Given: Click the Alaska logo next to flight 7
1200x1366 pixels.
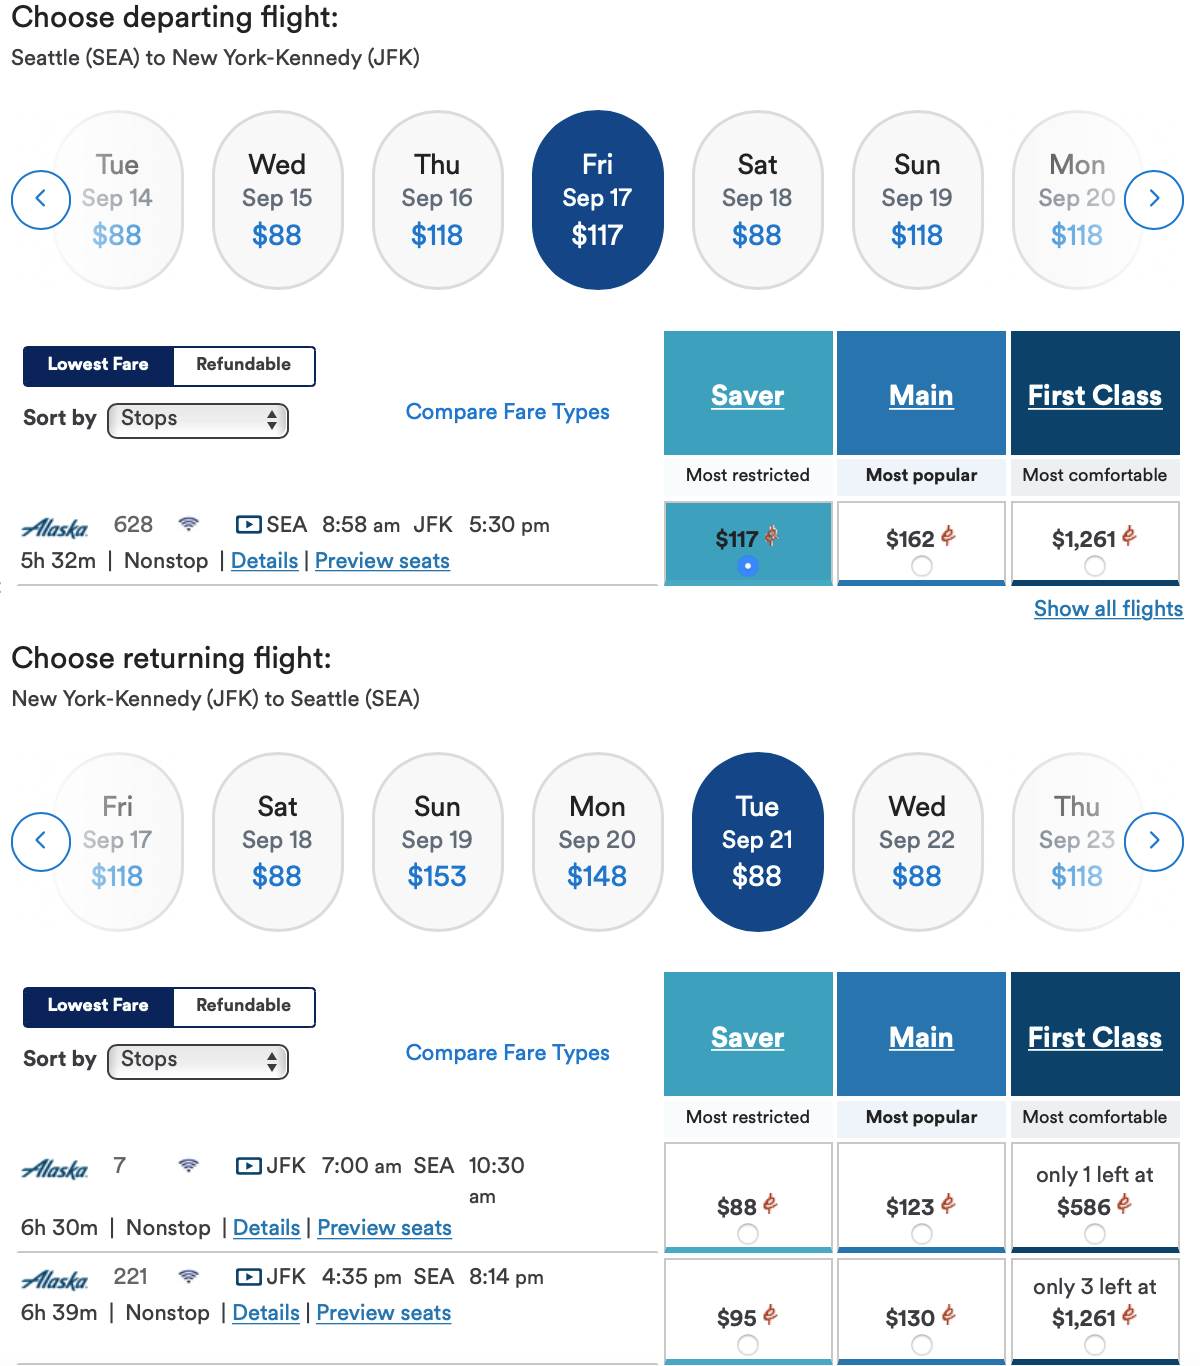Looking at the screenshot, I should pos(54,1166).
